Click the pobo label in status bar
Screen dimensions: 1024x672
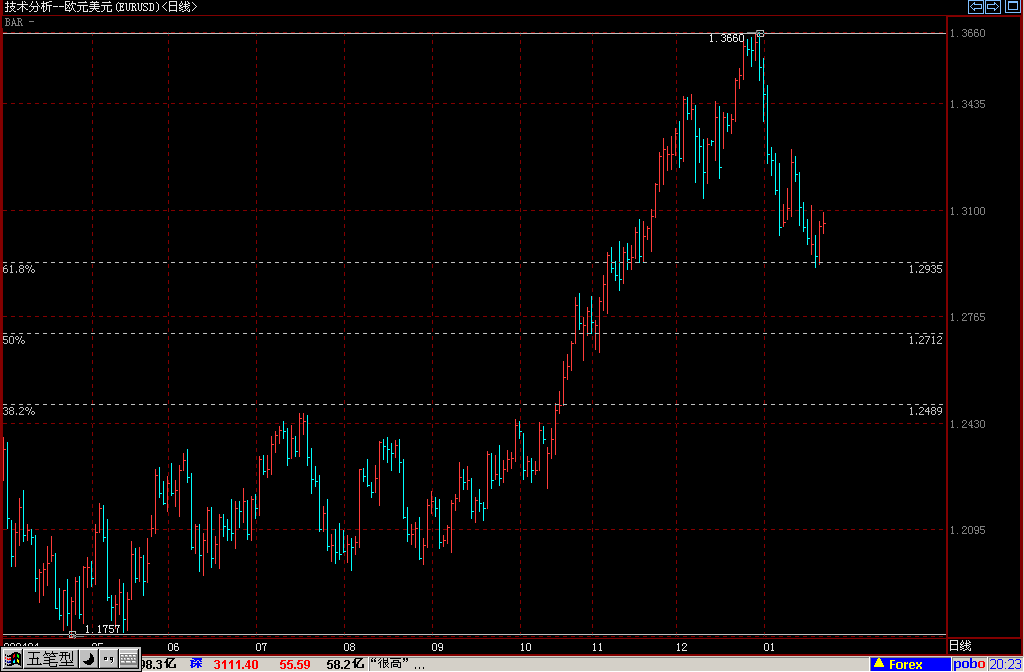[969, 664]
